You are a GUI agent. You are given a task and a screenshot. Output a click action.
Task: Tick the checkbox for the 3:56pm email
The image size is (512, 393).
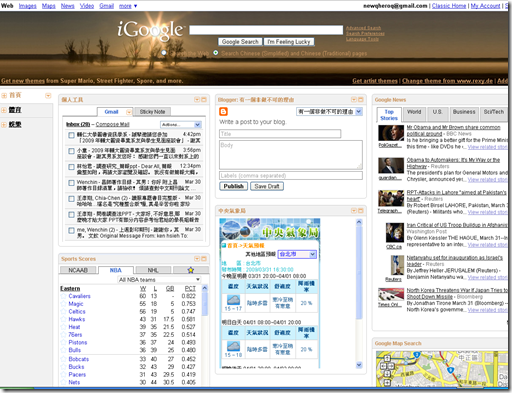[71, 151]
